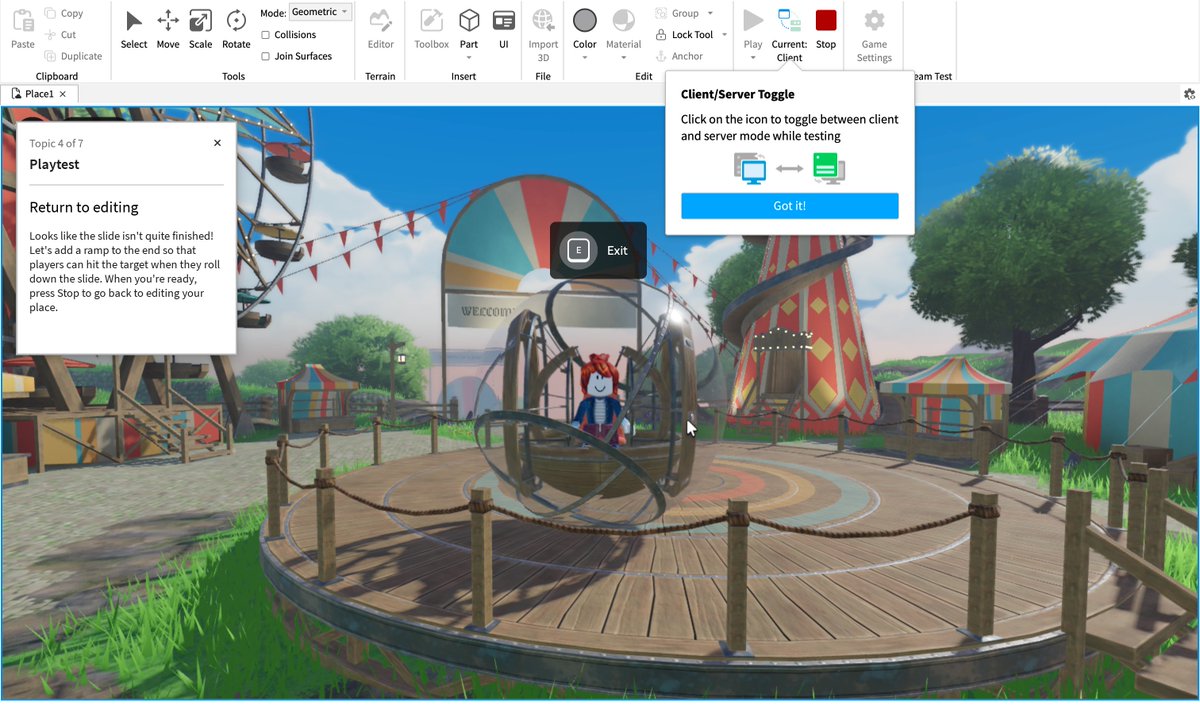Click Copy in Clipboard group

click(x=64, y=14)
